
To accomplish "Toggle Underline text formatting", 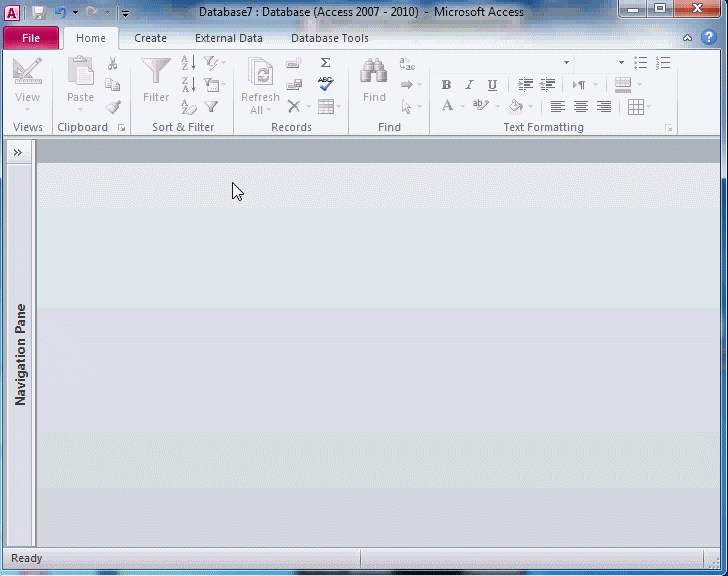I will (492, 85).
